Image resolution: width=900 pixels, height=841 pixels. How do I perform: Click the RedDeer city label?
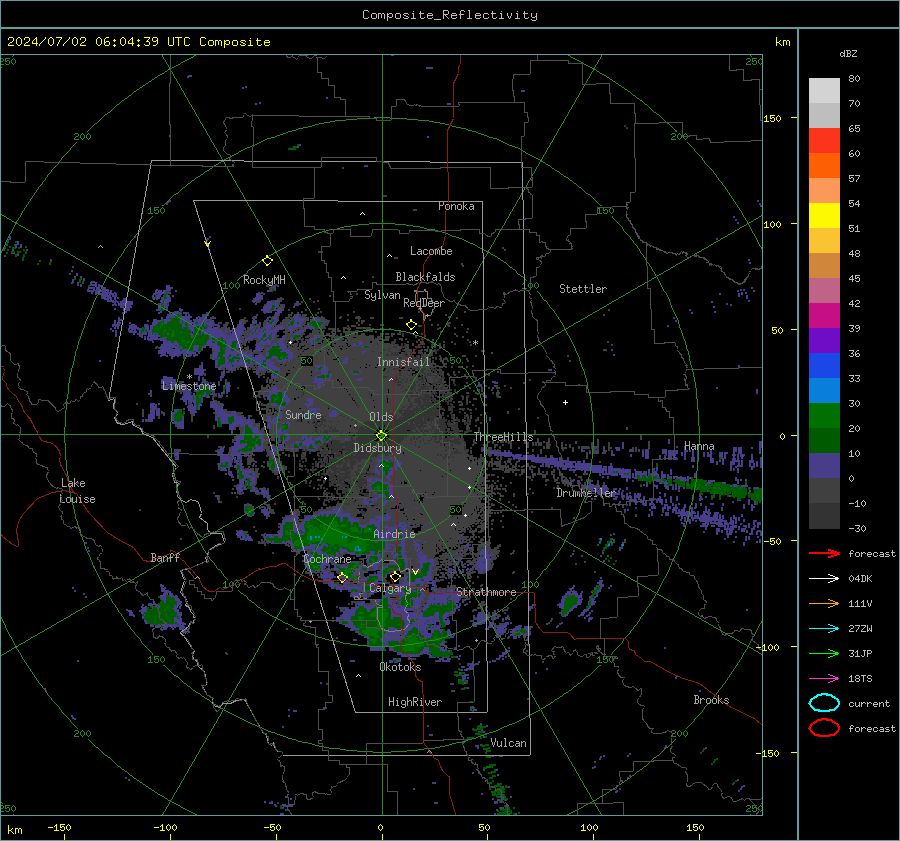[424, 303]
